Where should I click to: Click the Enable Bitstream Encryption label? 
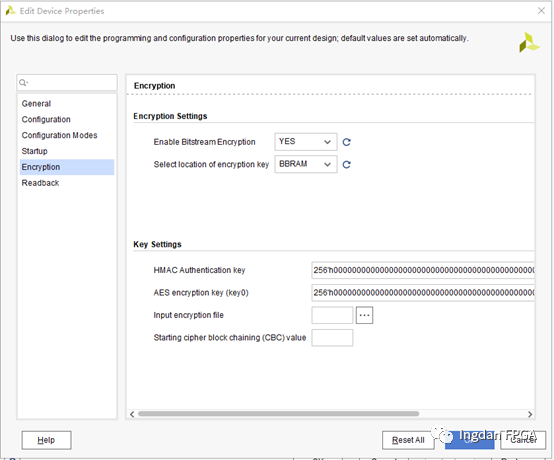[x=204, y=142]
